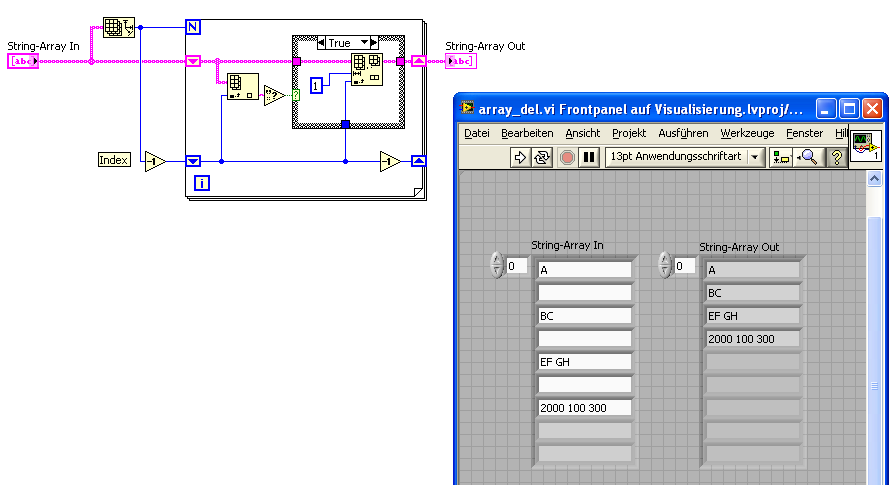This screenshot has width=895, height=485.
Task: Open the Datei menu
Action: tap(477, 134)
